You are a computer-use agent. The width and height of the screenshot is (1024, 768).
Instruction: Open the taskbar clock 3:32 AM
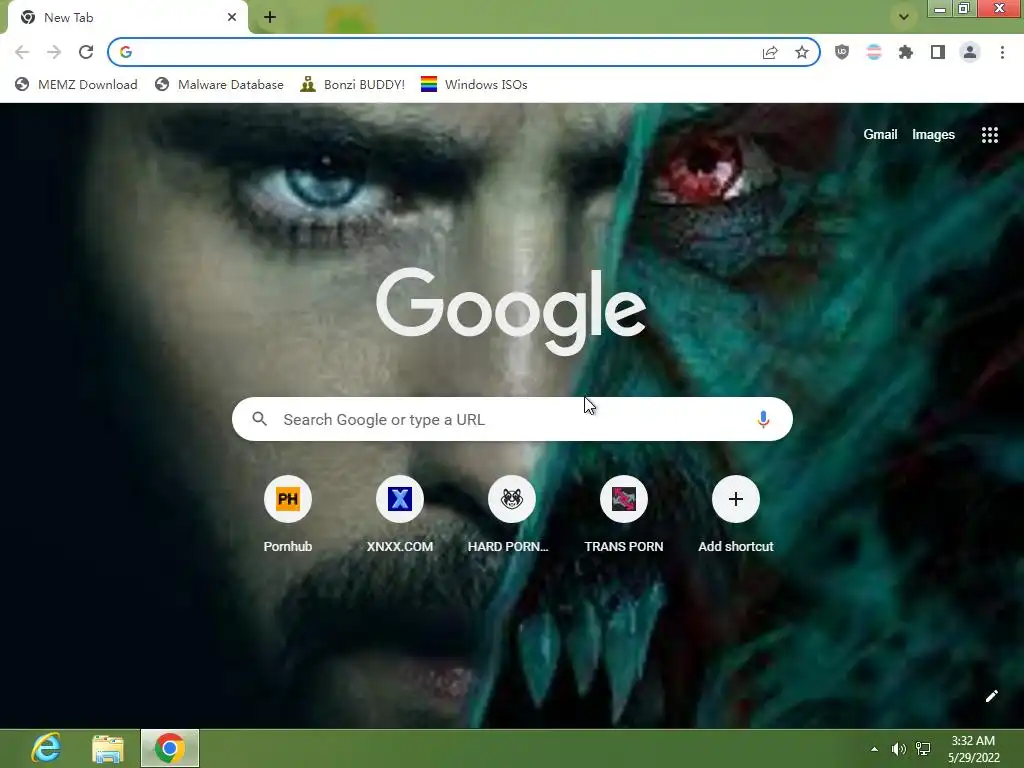click(974, 749)
